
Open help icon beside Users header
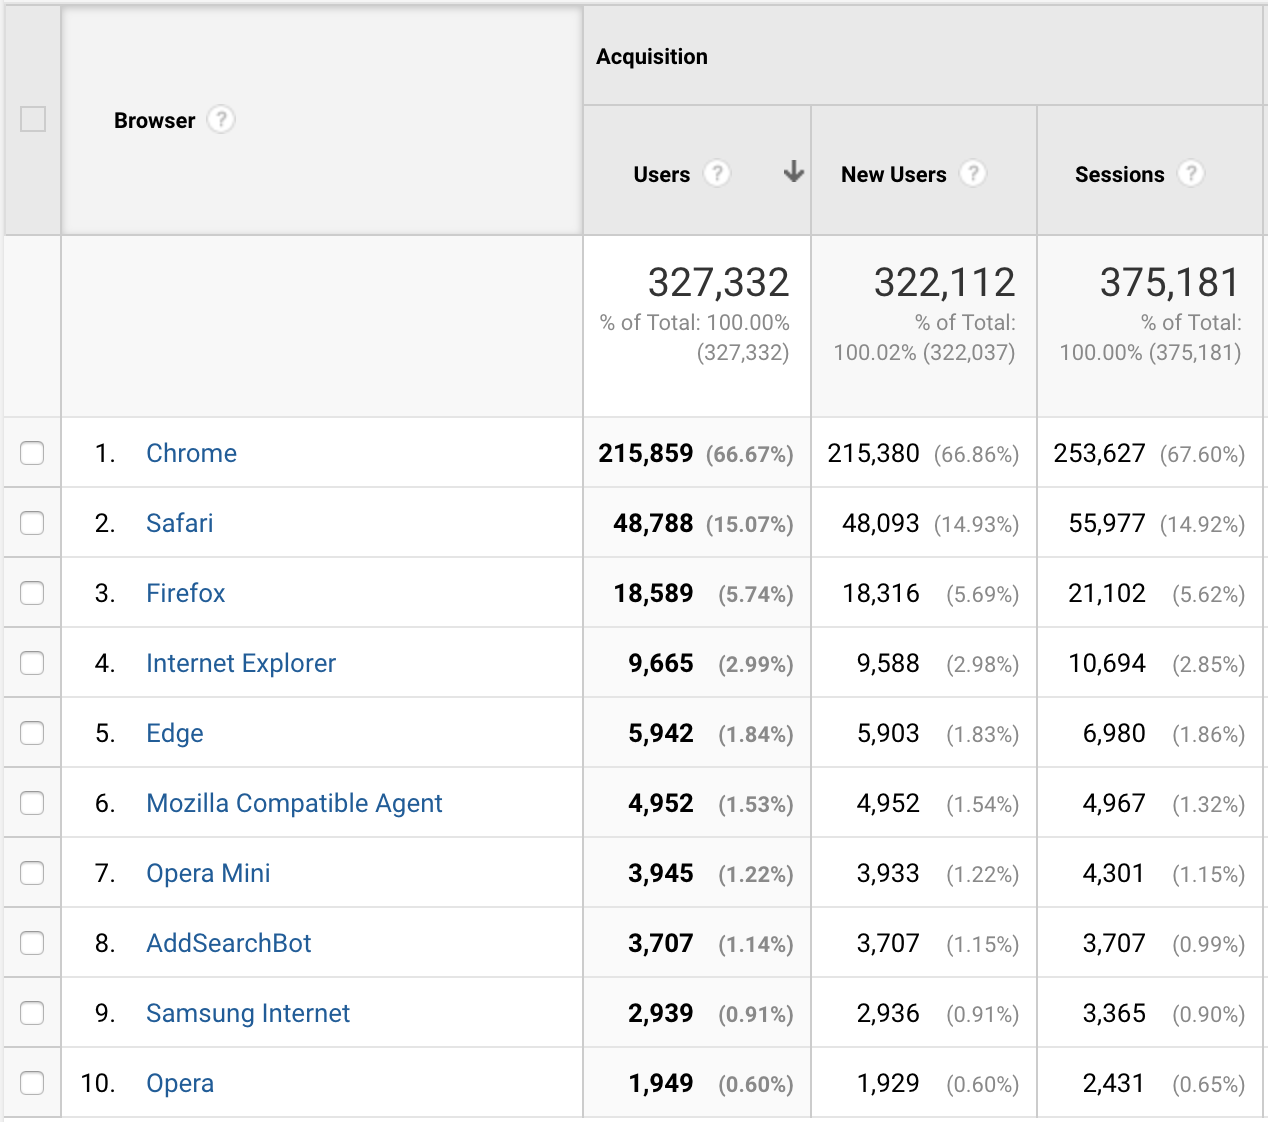716,174
